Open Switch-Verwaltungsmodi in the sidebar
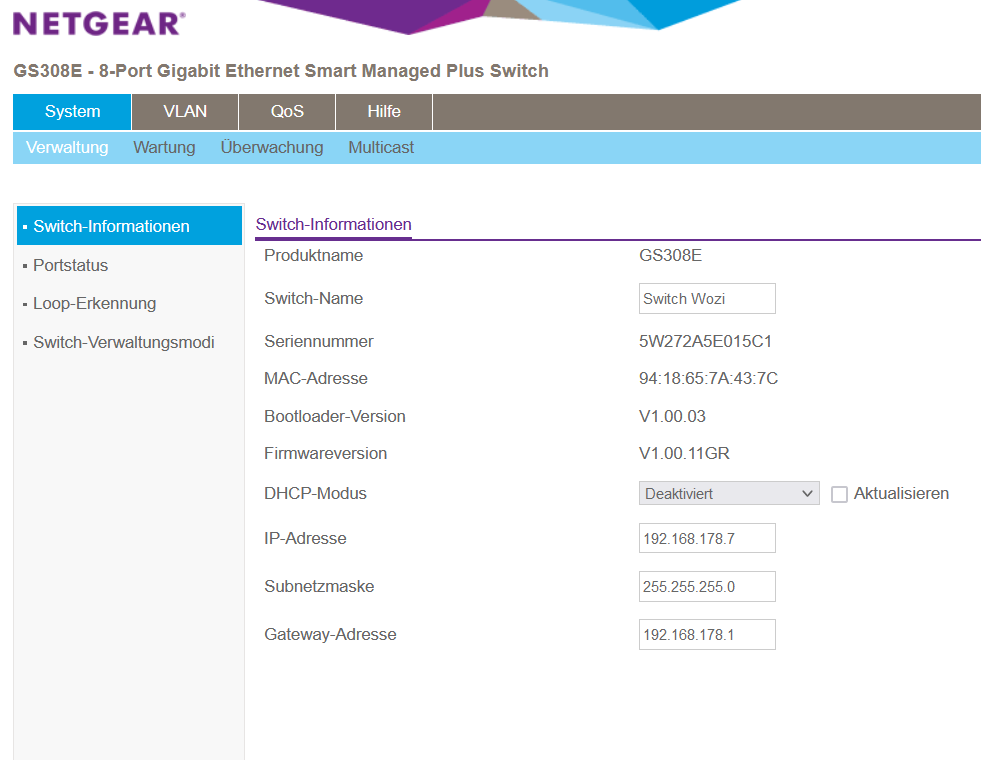 [x=123, y=342]
